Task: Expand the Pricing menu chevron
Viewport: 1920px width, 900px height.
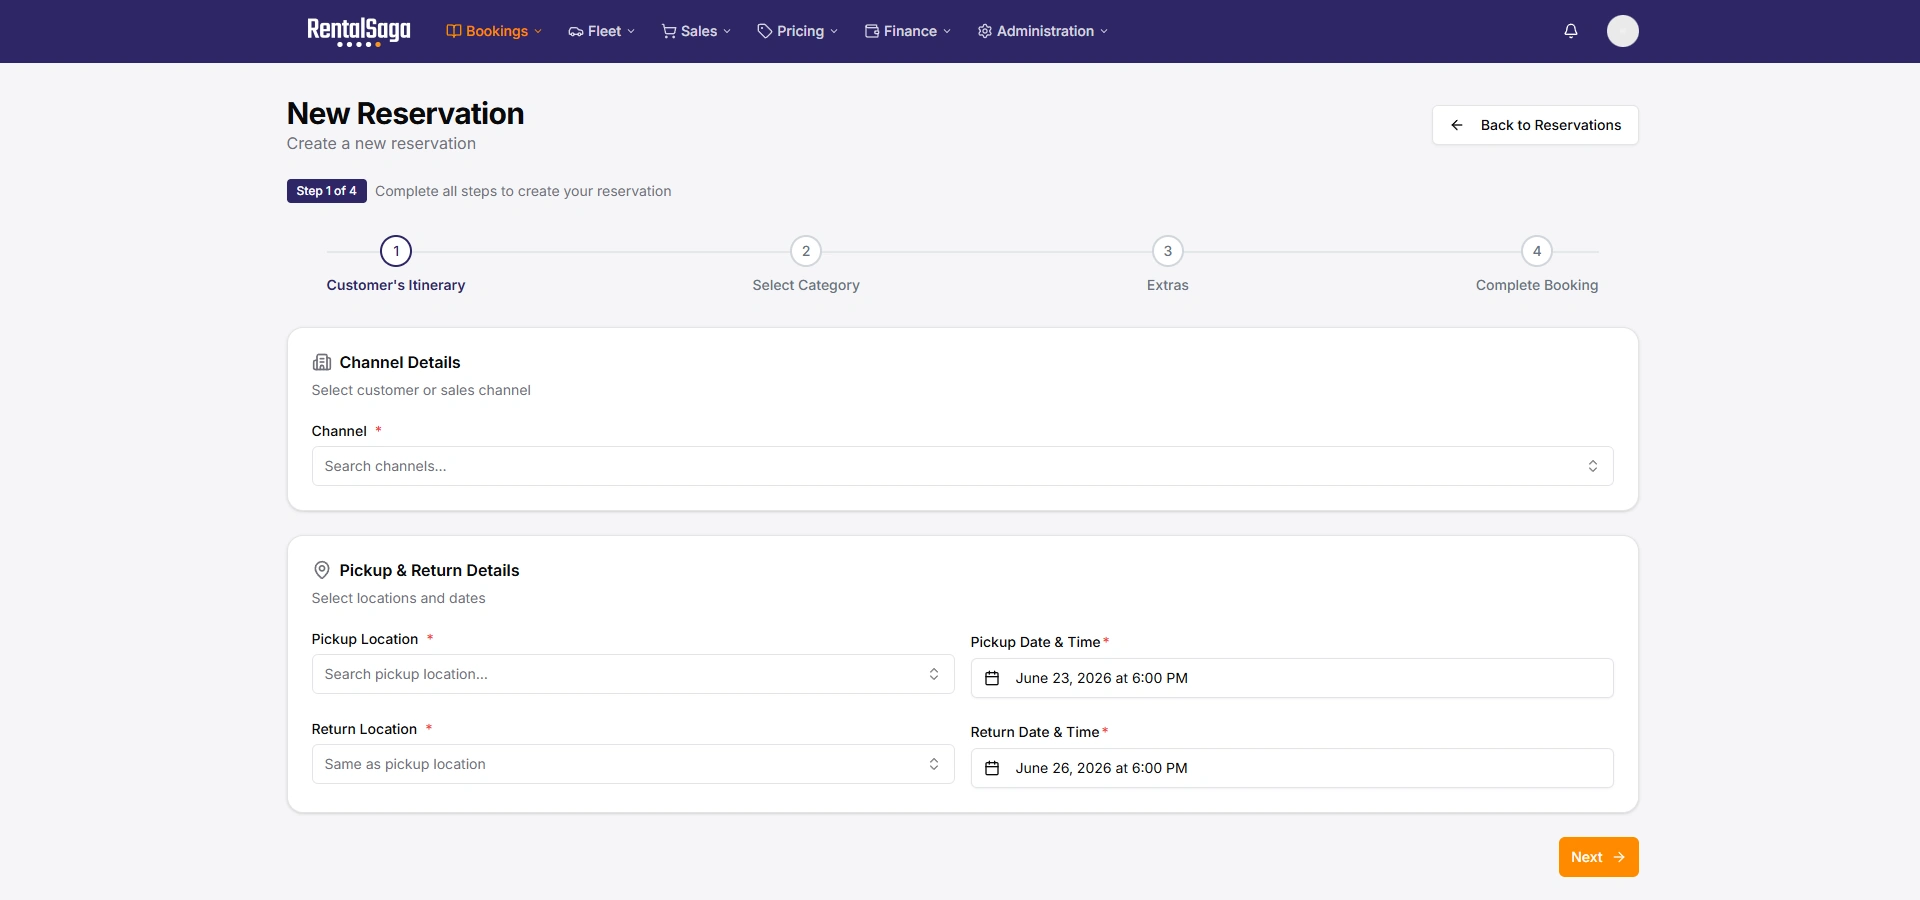Action: pyautogui.click(x=834, y=31)
